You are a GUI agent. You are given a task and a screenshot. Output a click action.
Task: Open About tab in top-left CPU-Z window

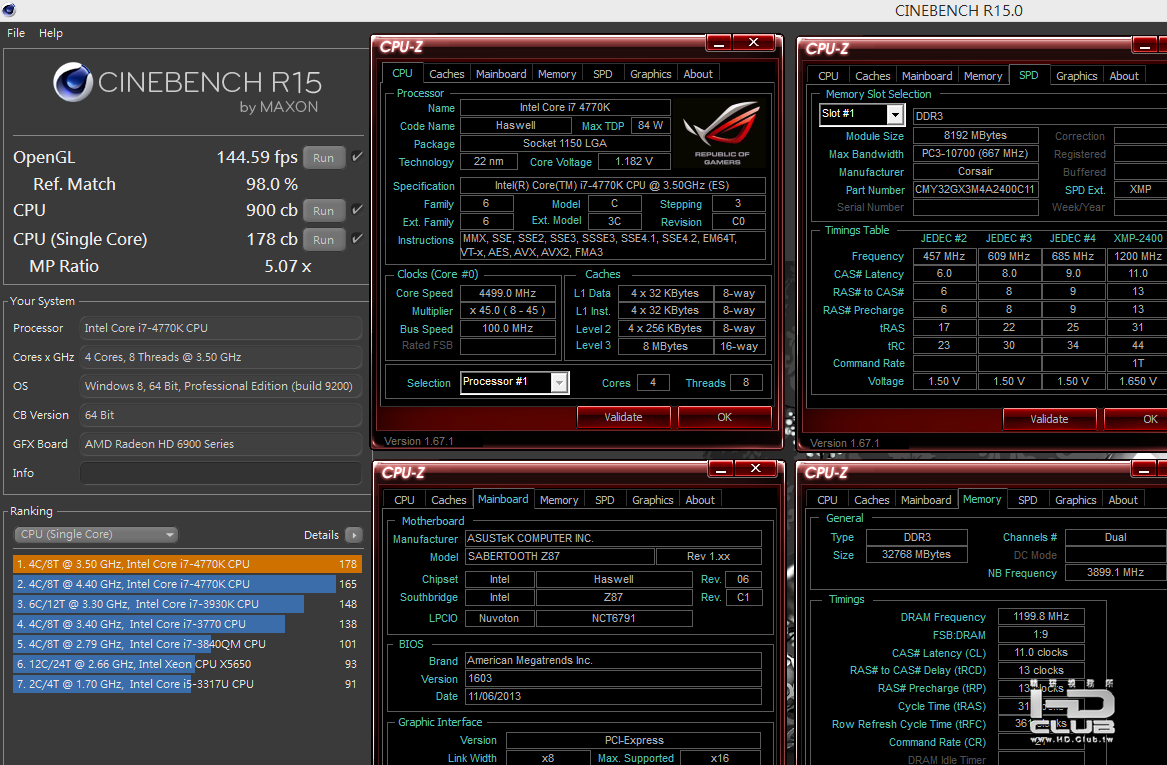(x=698, y=74)
